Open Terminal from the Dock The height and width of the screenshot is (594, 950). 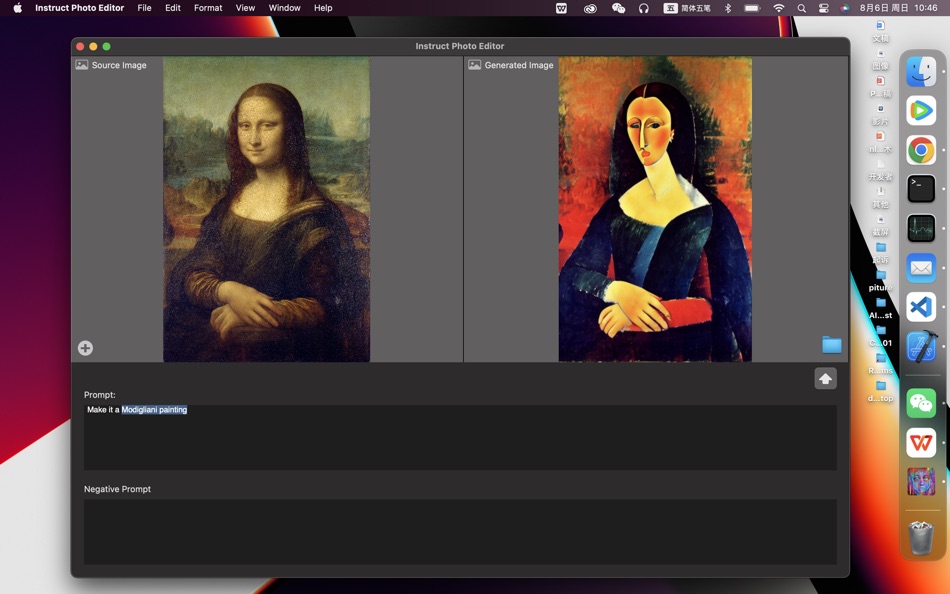(x=921, y=189)
